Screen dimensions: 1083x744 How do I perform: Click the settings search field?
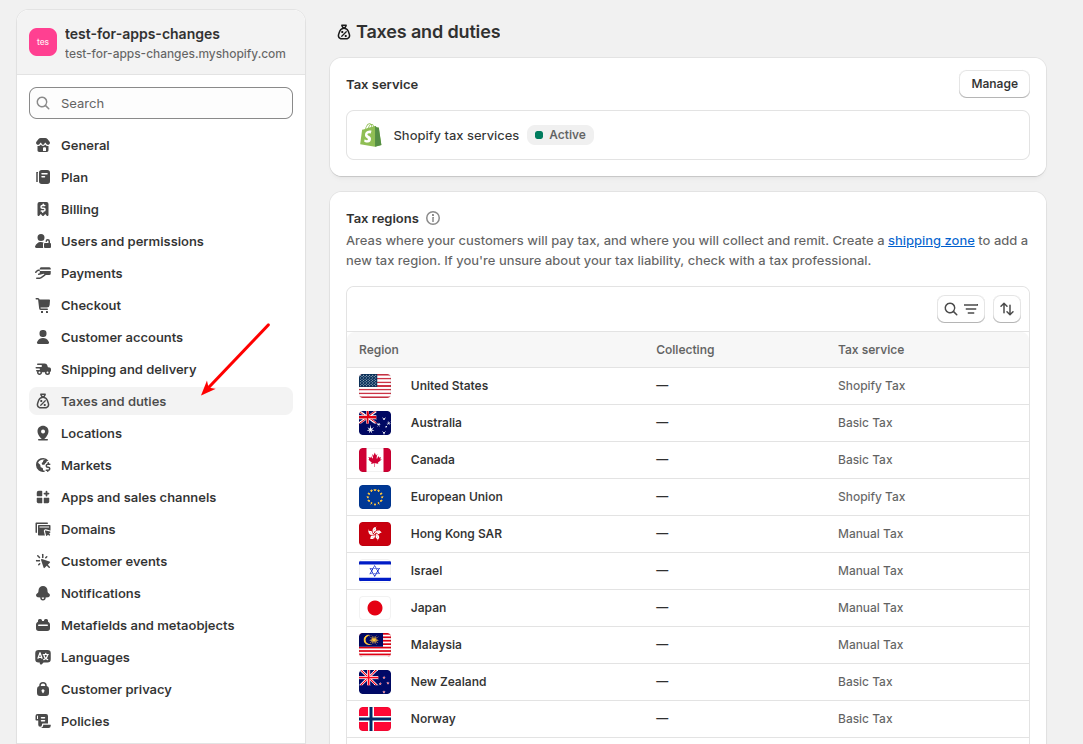coord(160,103)
